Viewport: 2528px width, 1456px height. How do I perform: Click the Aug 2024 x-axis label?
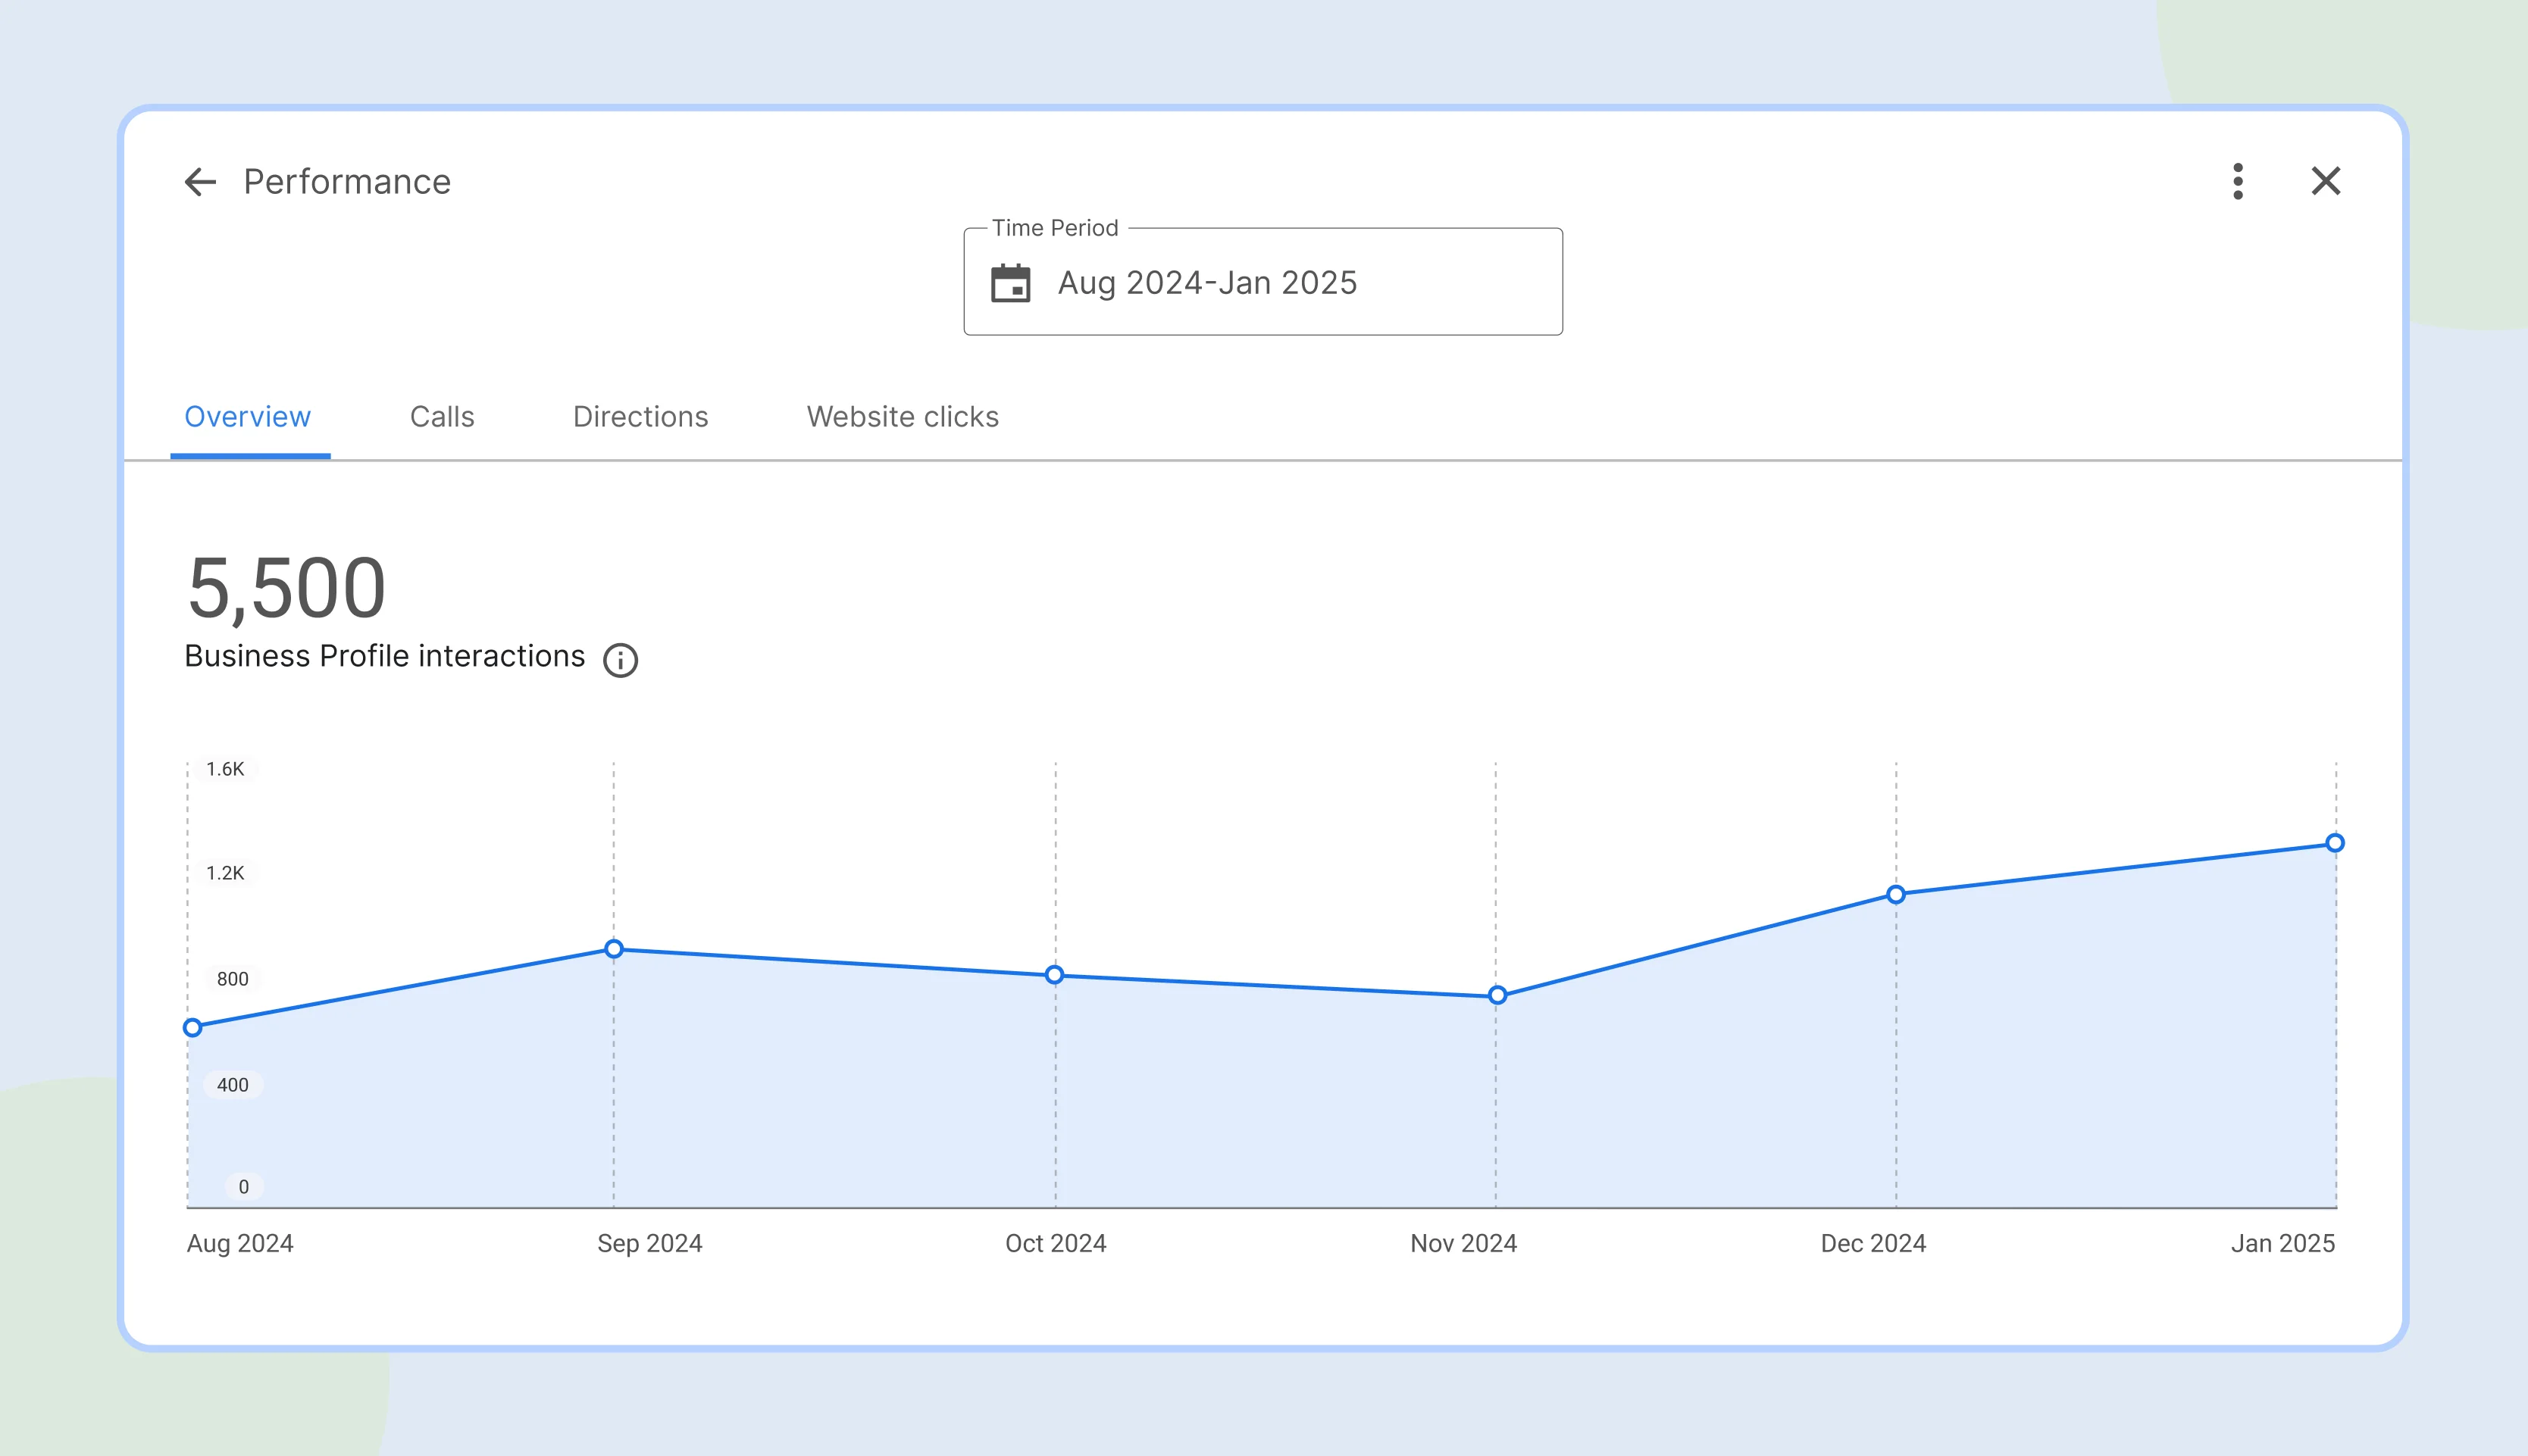(240, 1243)
